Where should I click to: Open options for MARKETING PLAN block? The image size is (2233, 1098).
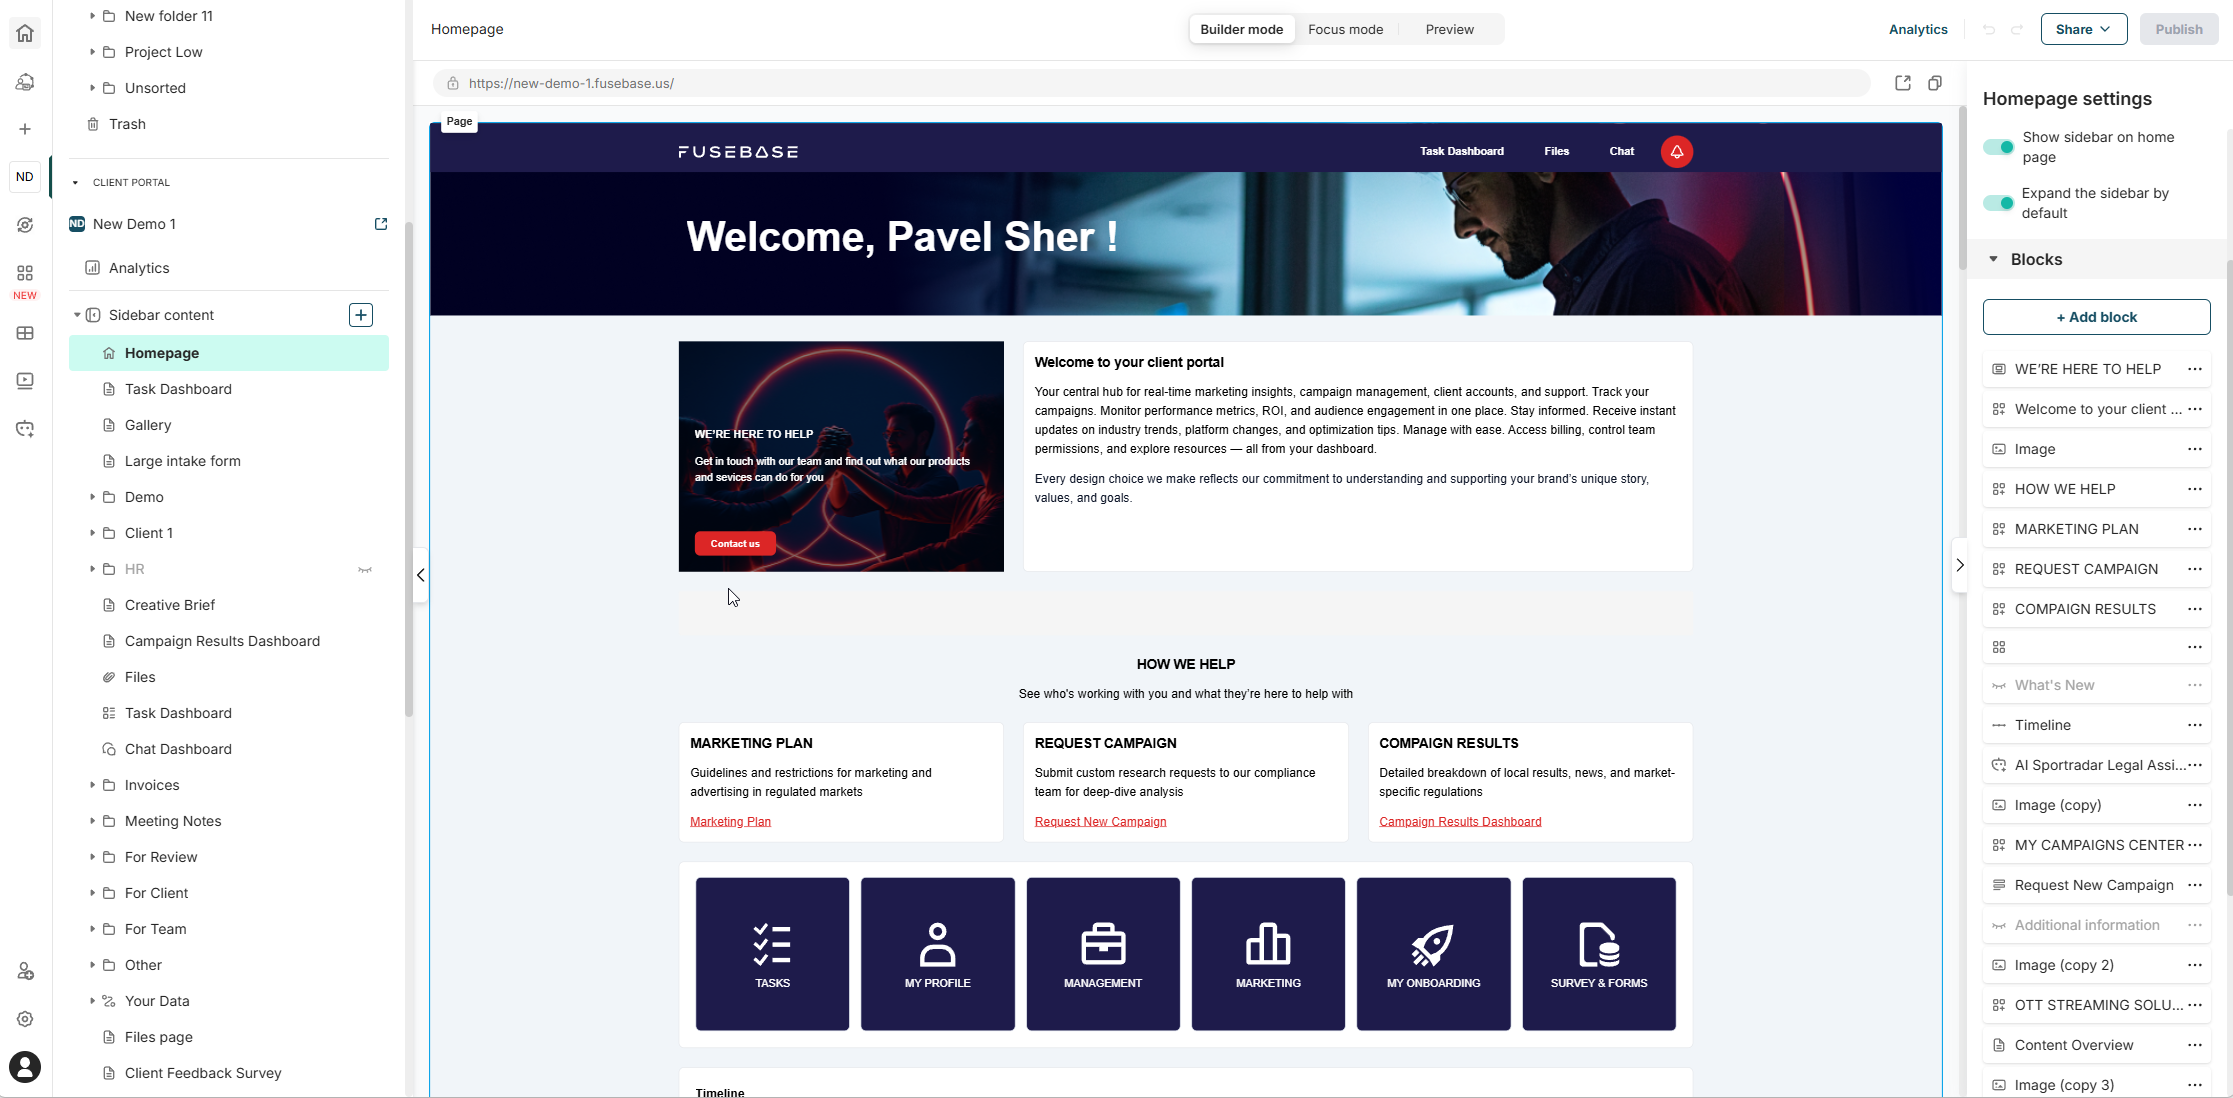pyautogui.click(x=2195, y=529)
